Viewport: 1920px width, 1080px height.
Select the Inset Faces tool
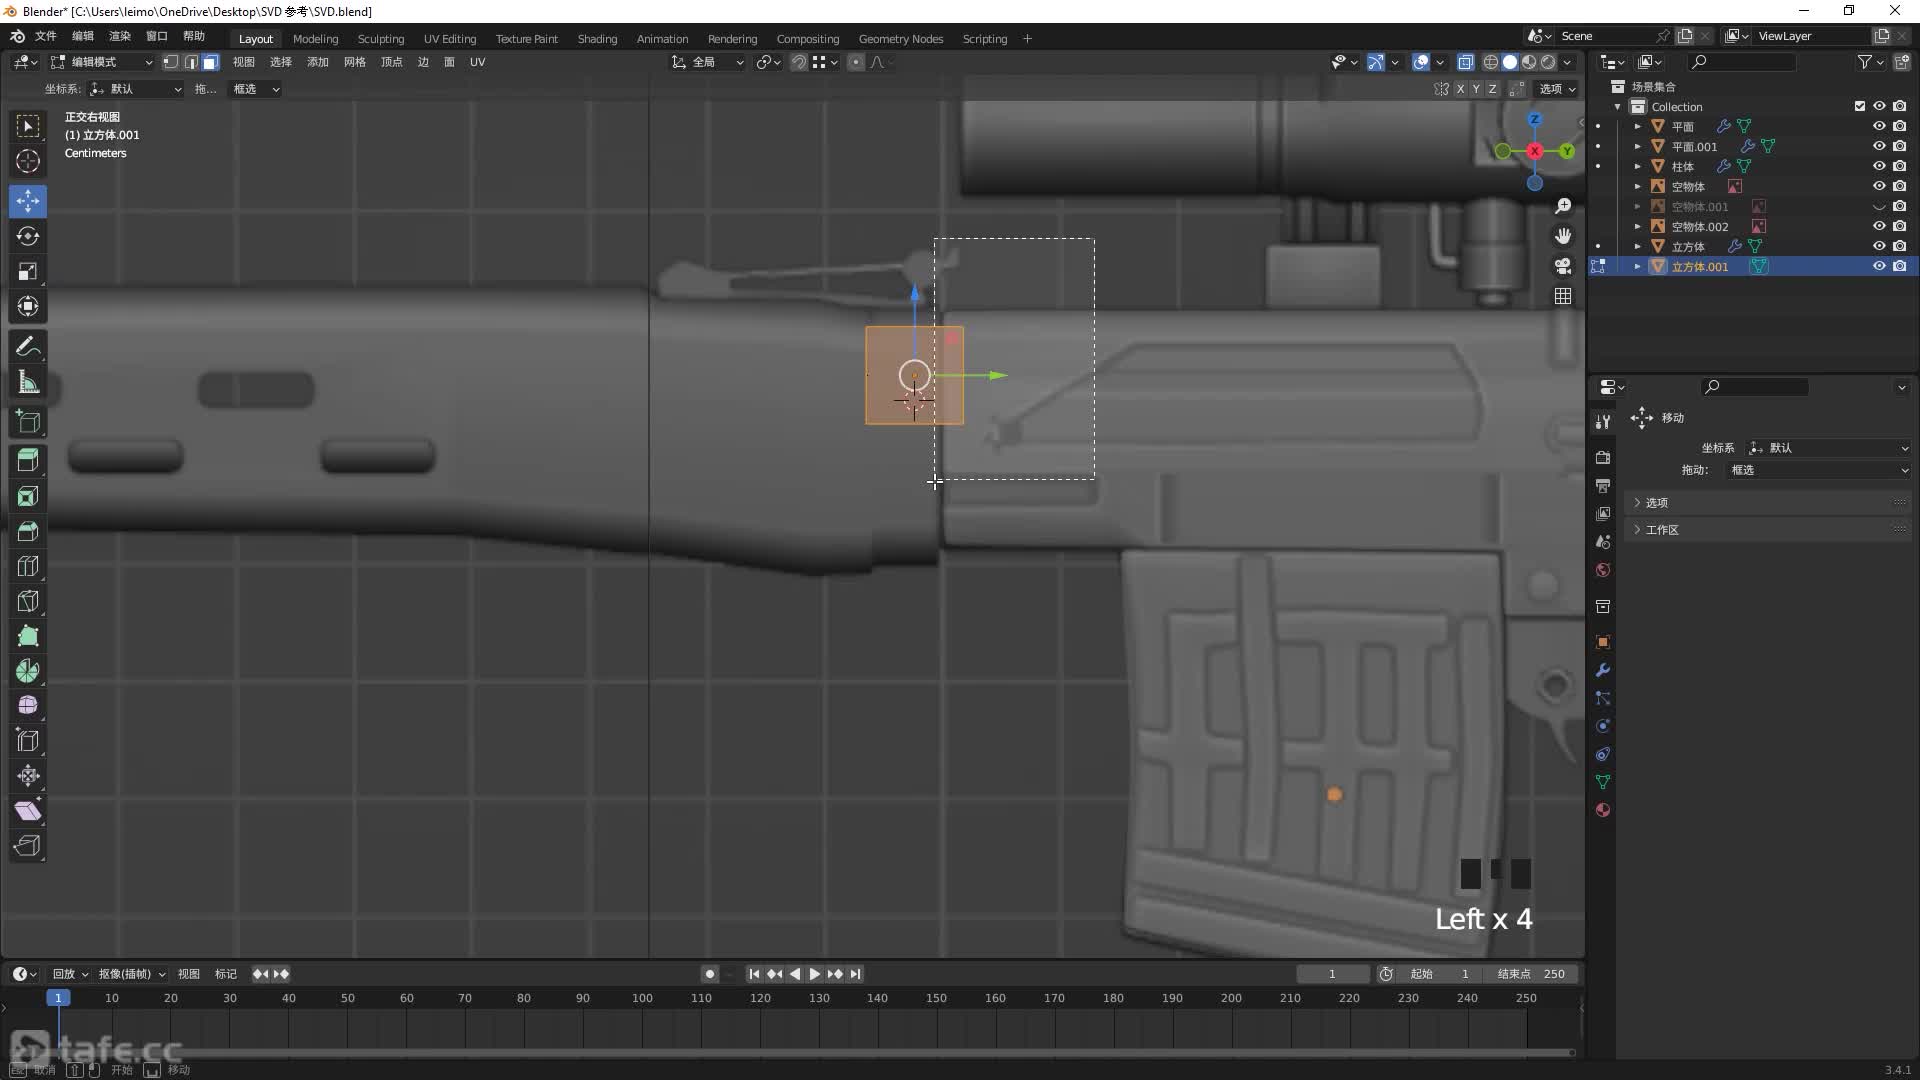click(x=28, y=496)
